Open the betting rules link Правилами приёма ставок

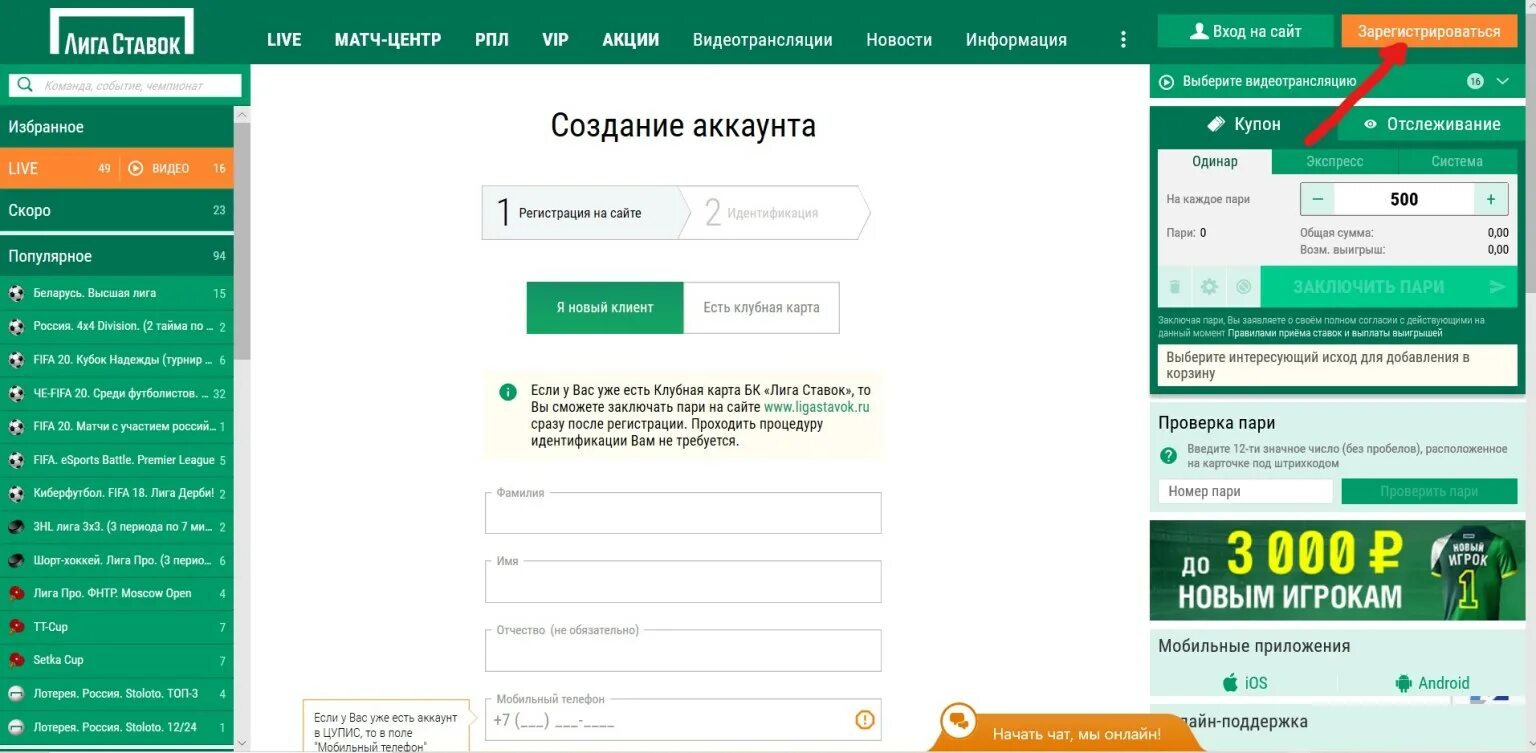(1335, 333)
